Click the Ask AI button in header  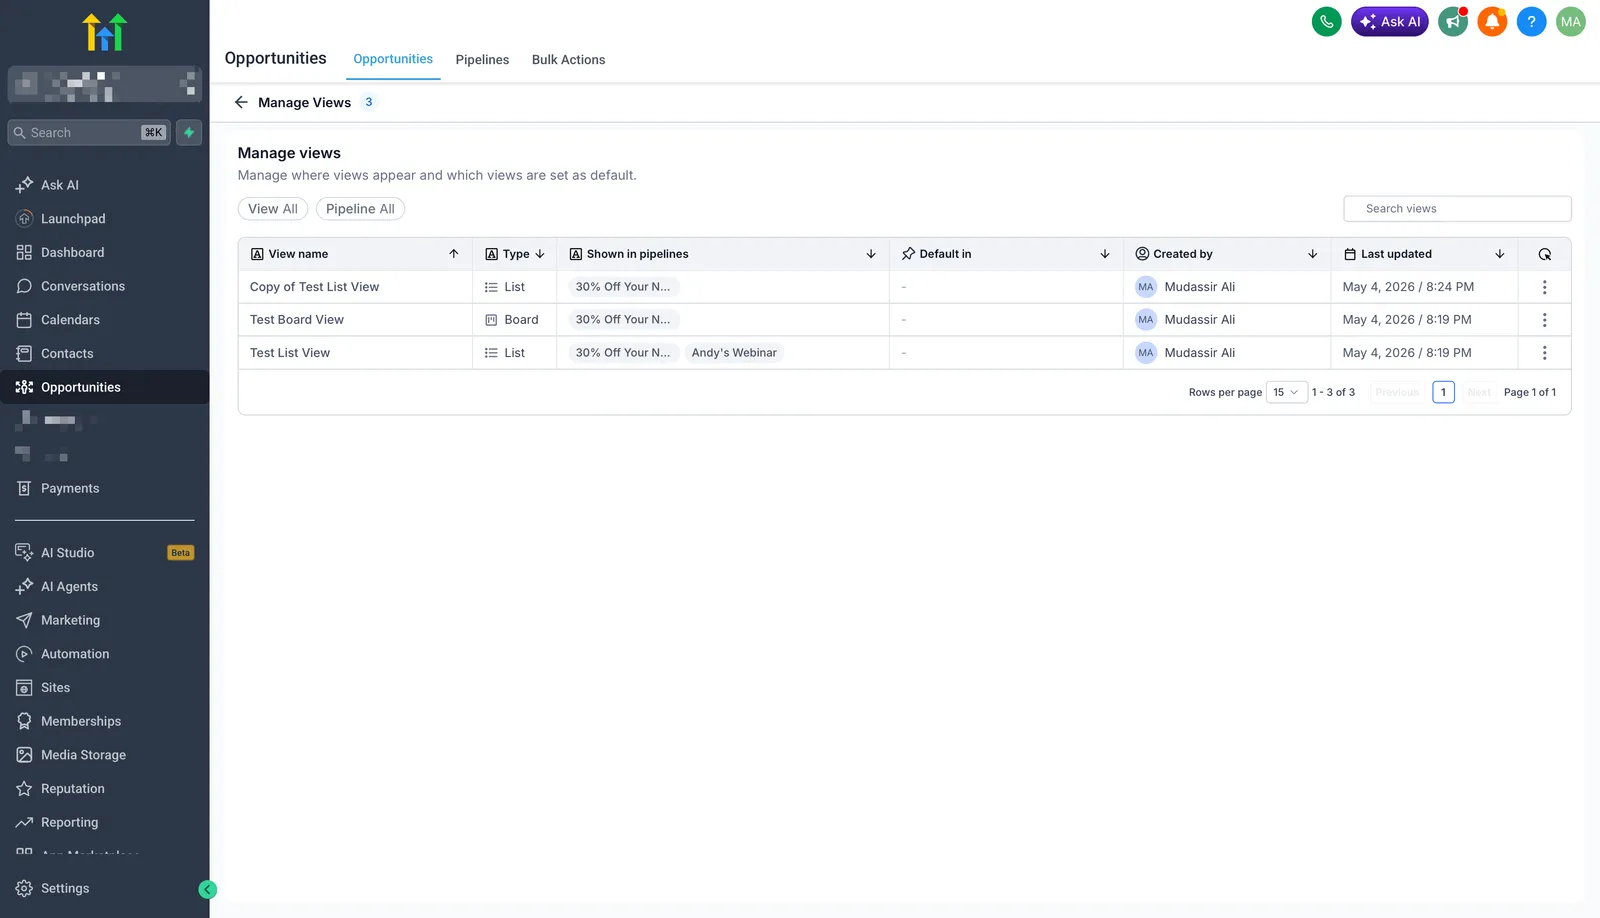[1390, 21]
